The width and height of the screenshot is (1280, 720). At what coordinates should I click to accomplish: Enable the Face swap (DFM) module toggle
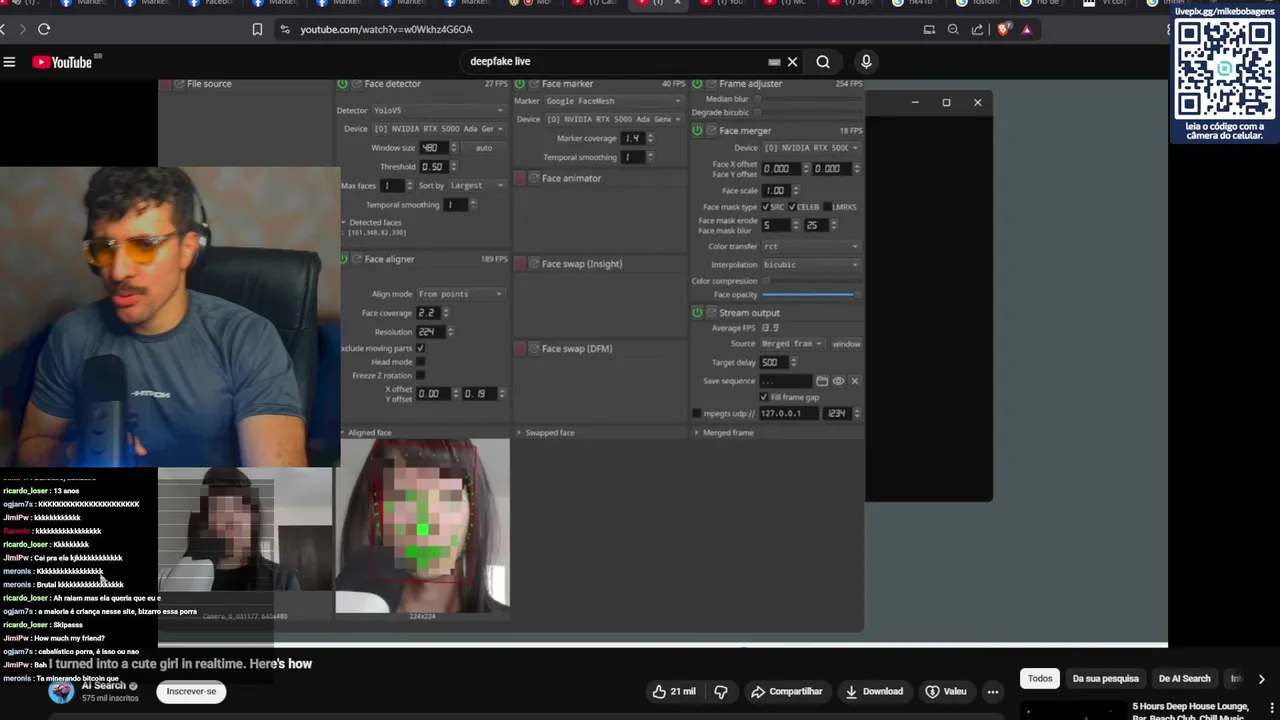tap(520, 349)
